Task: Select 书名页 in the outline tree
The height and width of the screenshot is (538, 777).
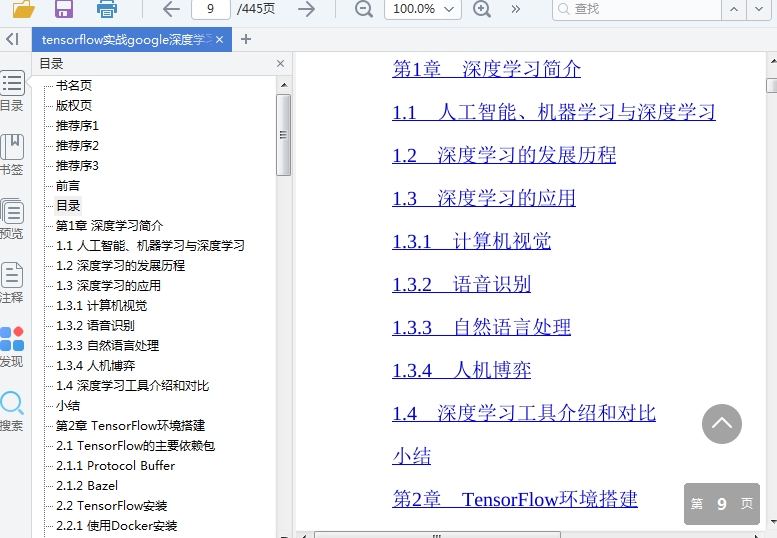Action: click(74, 86)
